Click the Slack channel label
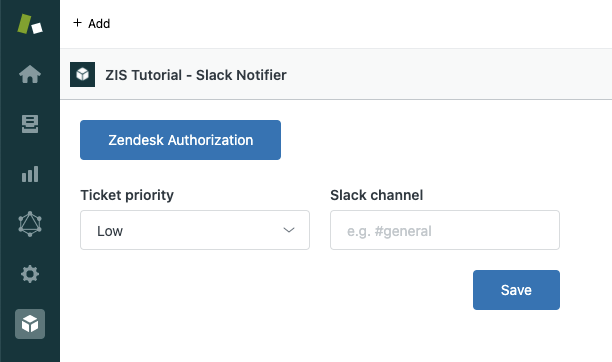612x362 pixels. 377,195
